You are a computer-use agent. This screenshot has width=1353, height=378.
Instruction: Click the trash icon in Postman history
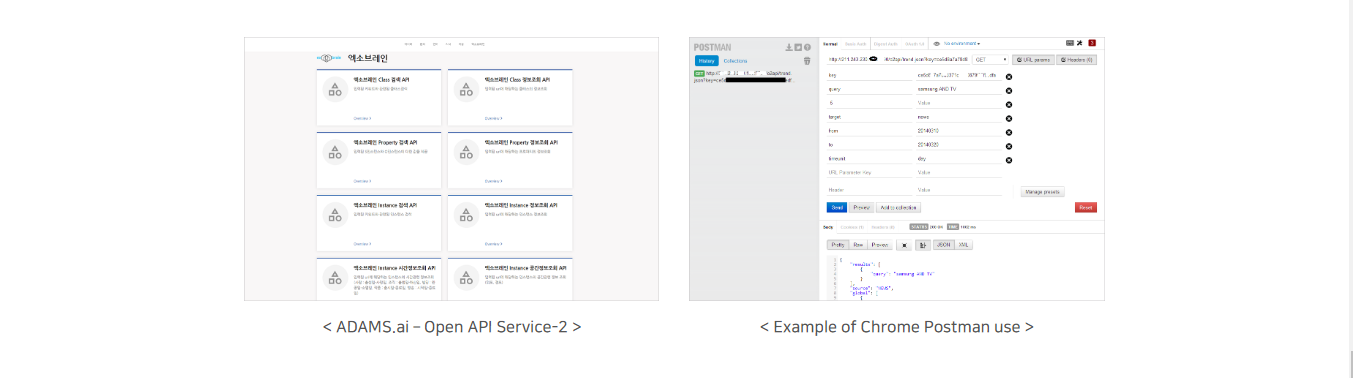point(807,61)
